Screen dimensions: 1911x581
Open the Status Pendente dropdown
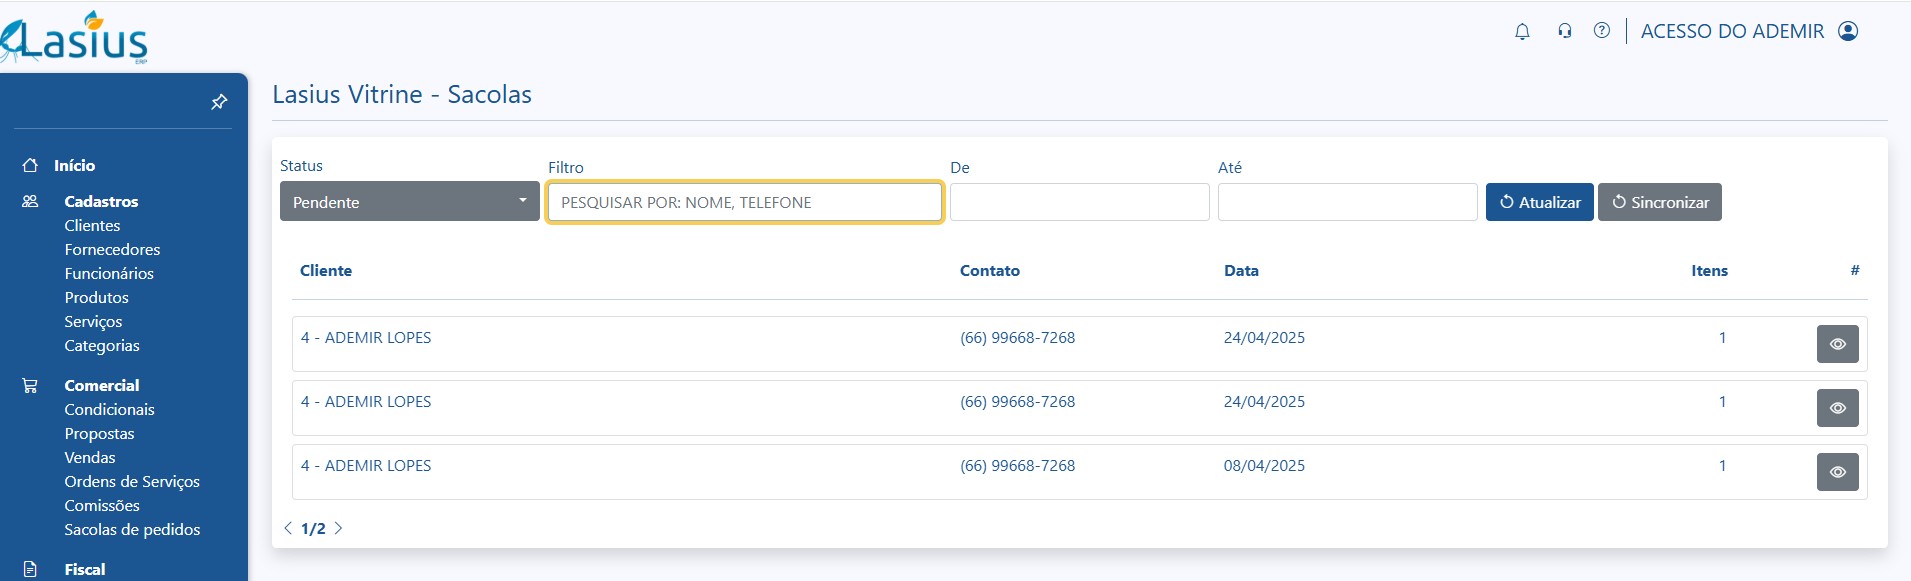(410, 201)
